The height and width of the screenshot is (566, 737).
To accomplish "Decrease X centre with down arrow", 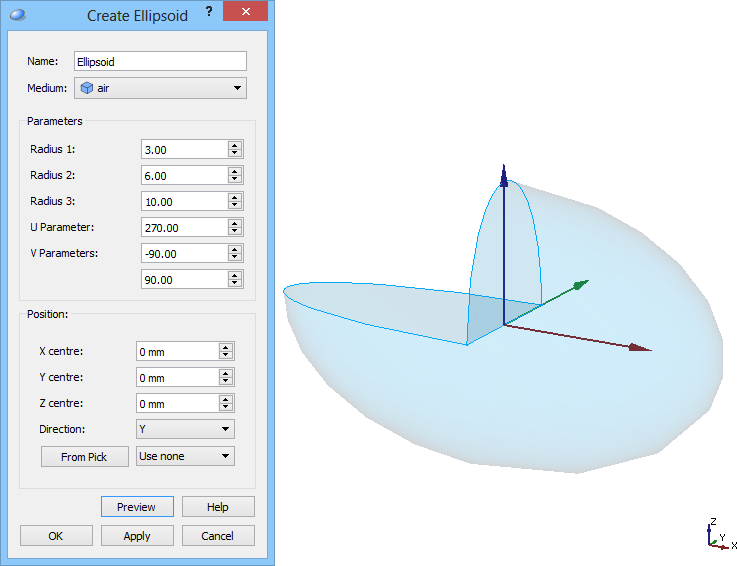I will pos(226,356).
